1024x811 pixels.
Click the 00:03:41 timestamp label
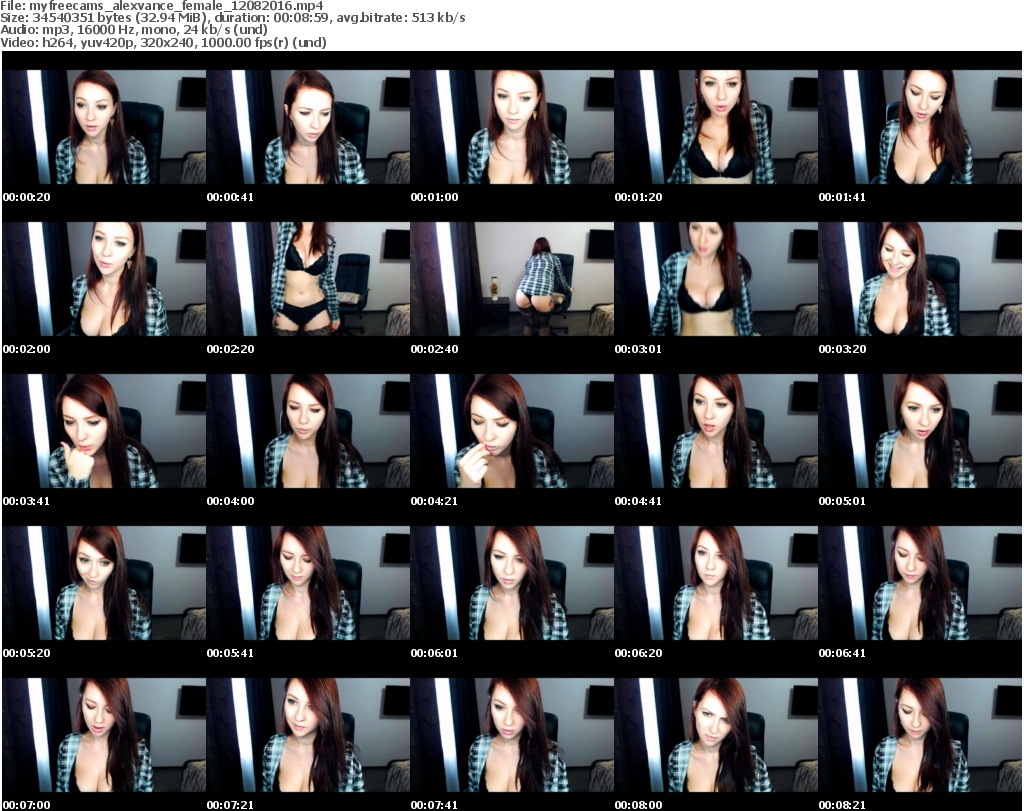click(x=27, y=501)
